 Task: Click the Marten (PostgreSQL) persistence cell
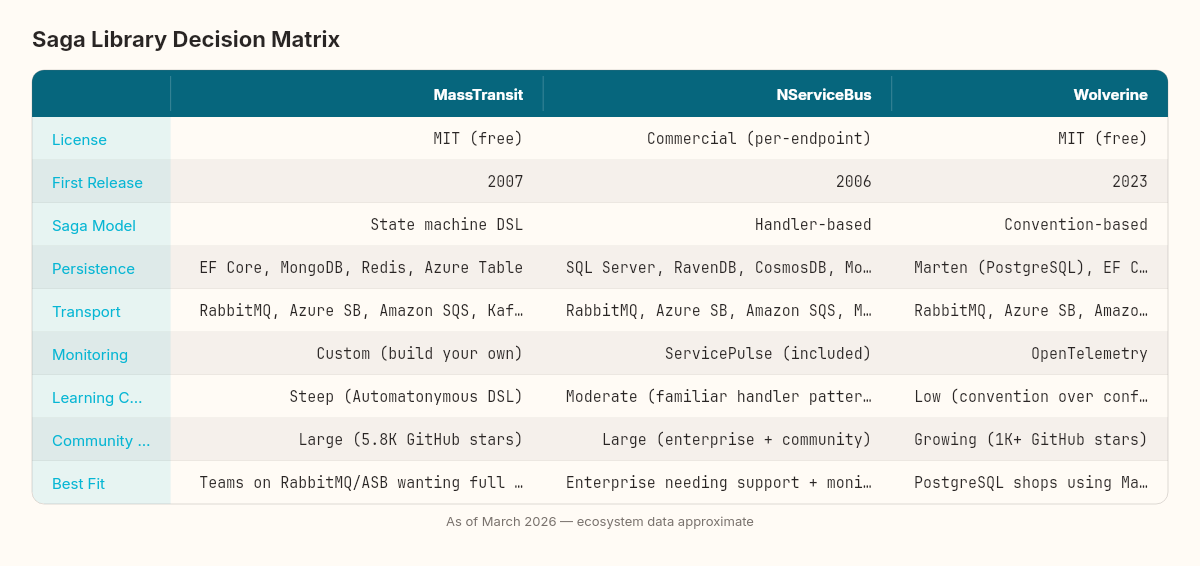coord(1031,268)
